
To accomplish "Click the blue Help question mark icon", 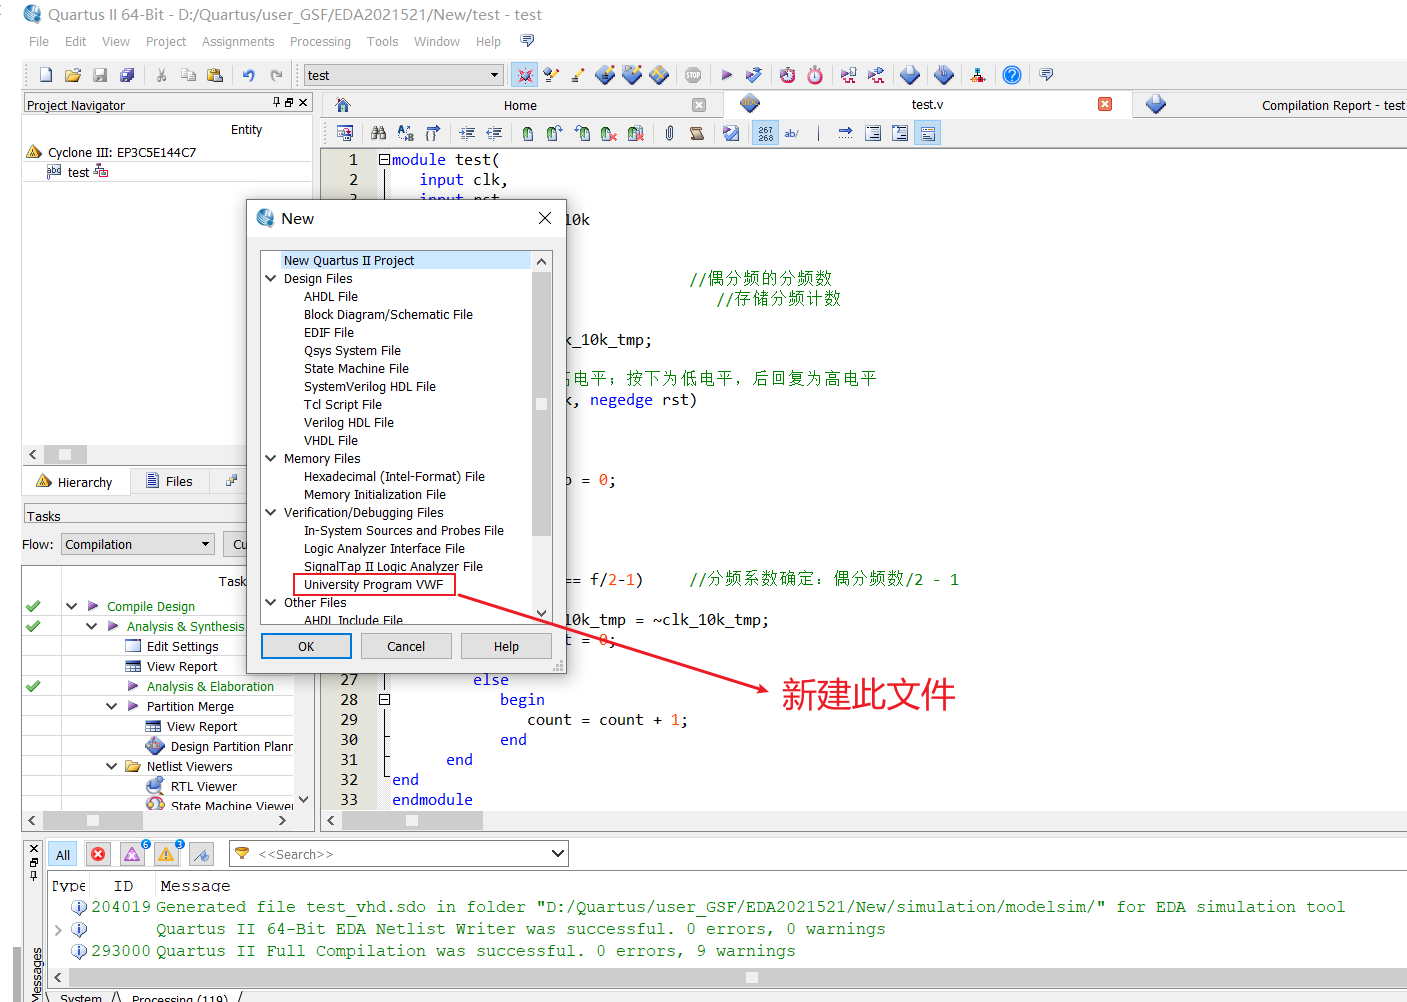I will click(1012, 75).
